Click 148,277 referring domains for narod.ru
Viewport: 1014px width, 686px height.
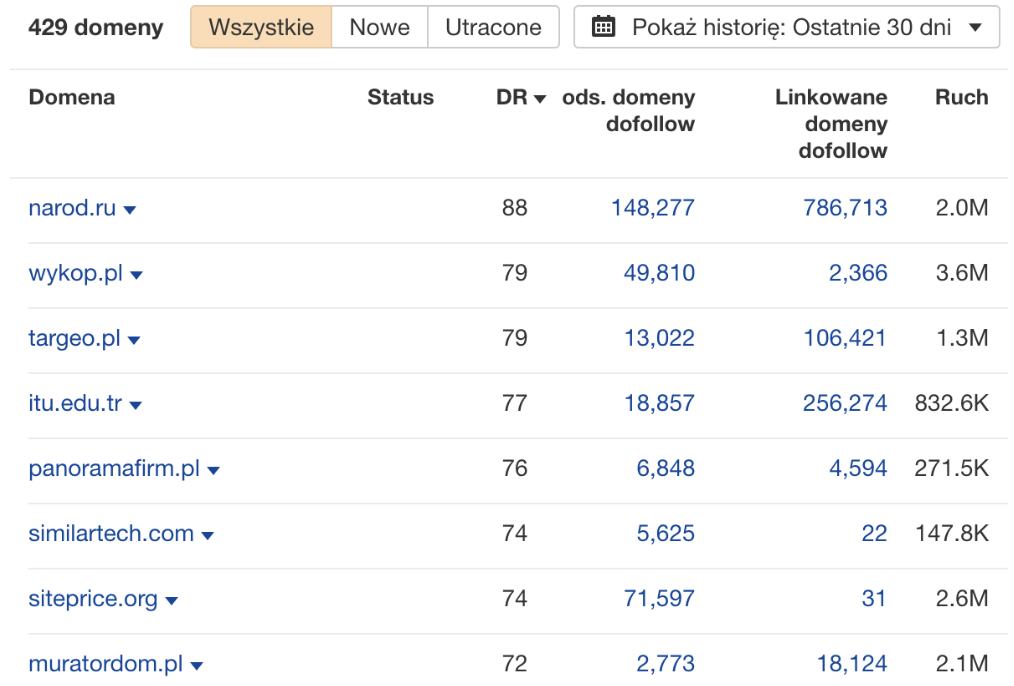(x=653, y=208)
